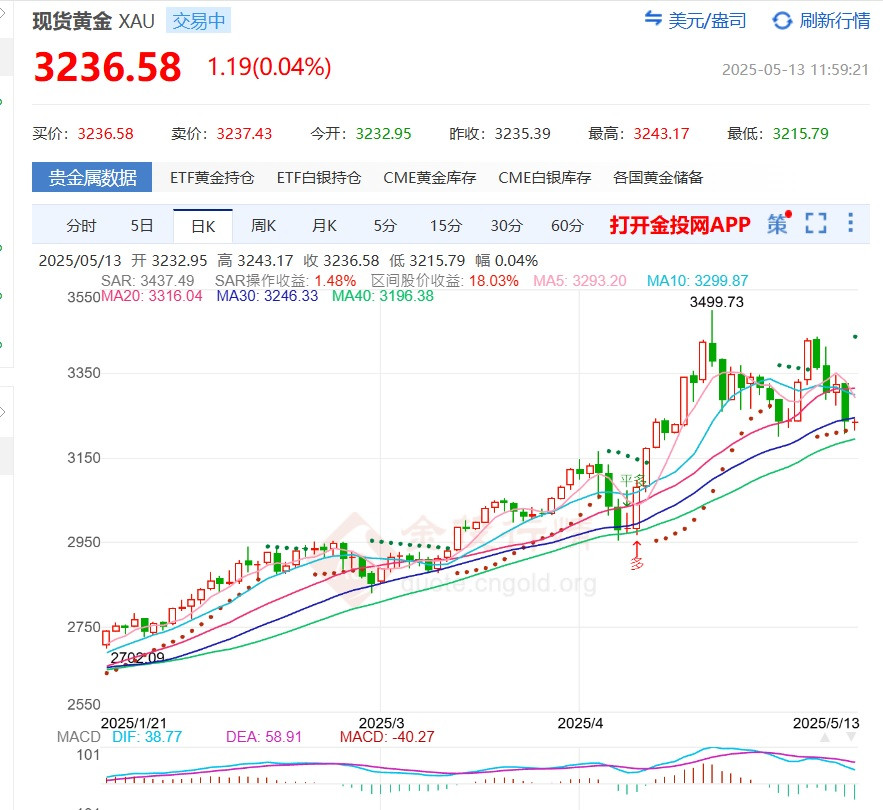The image size is (883, 810).
Task: Open the 各国黄金储备 link
Action: (658, 177)
